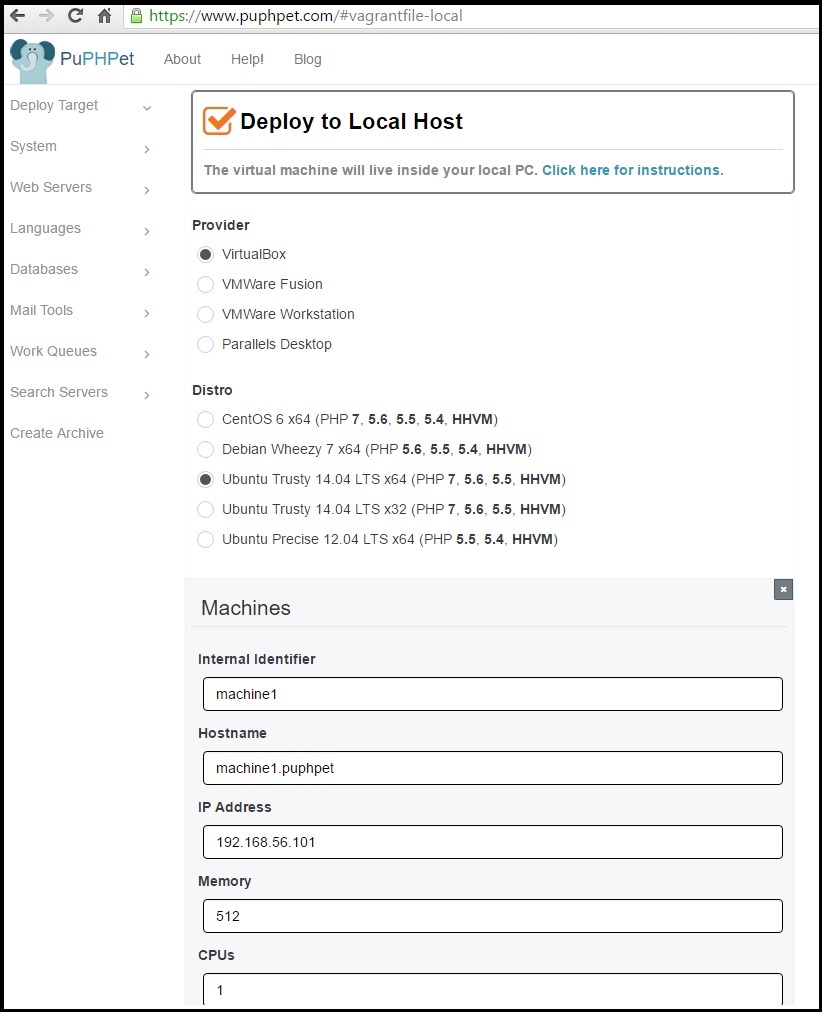The height and width of the screenshot is (1012, 822).
Task: Choose Ubuntu Trusty 14.04 LTS x32 distro
Action: coord(205,509)
